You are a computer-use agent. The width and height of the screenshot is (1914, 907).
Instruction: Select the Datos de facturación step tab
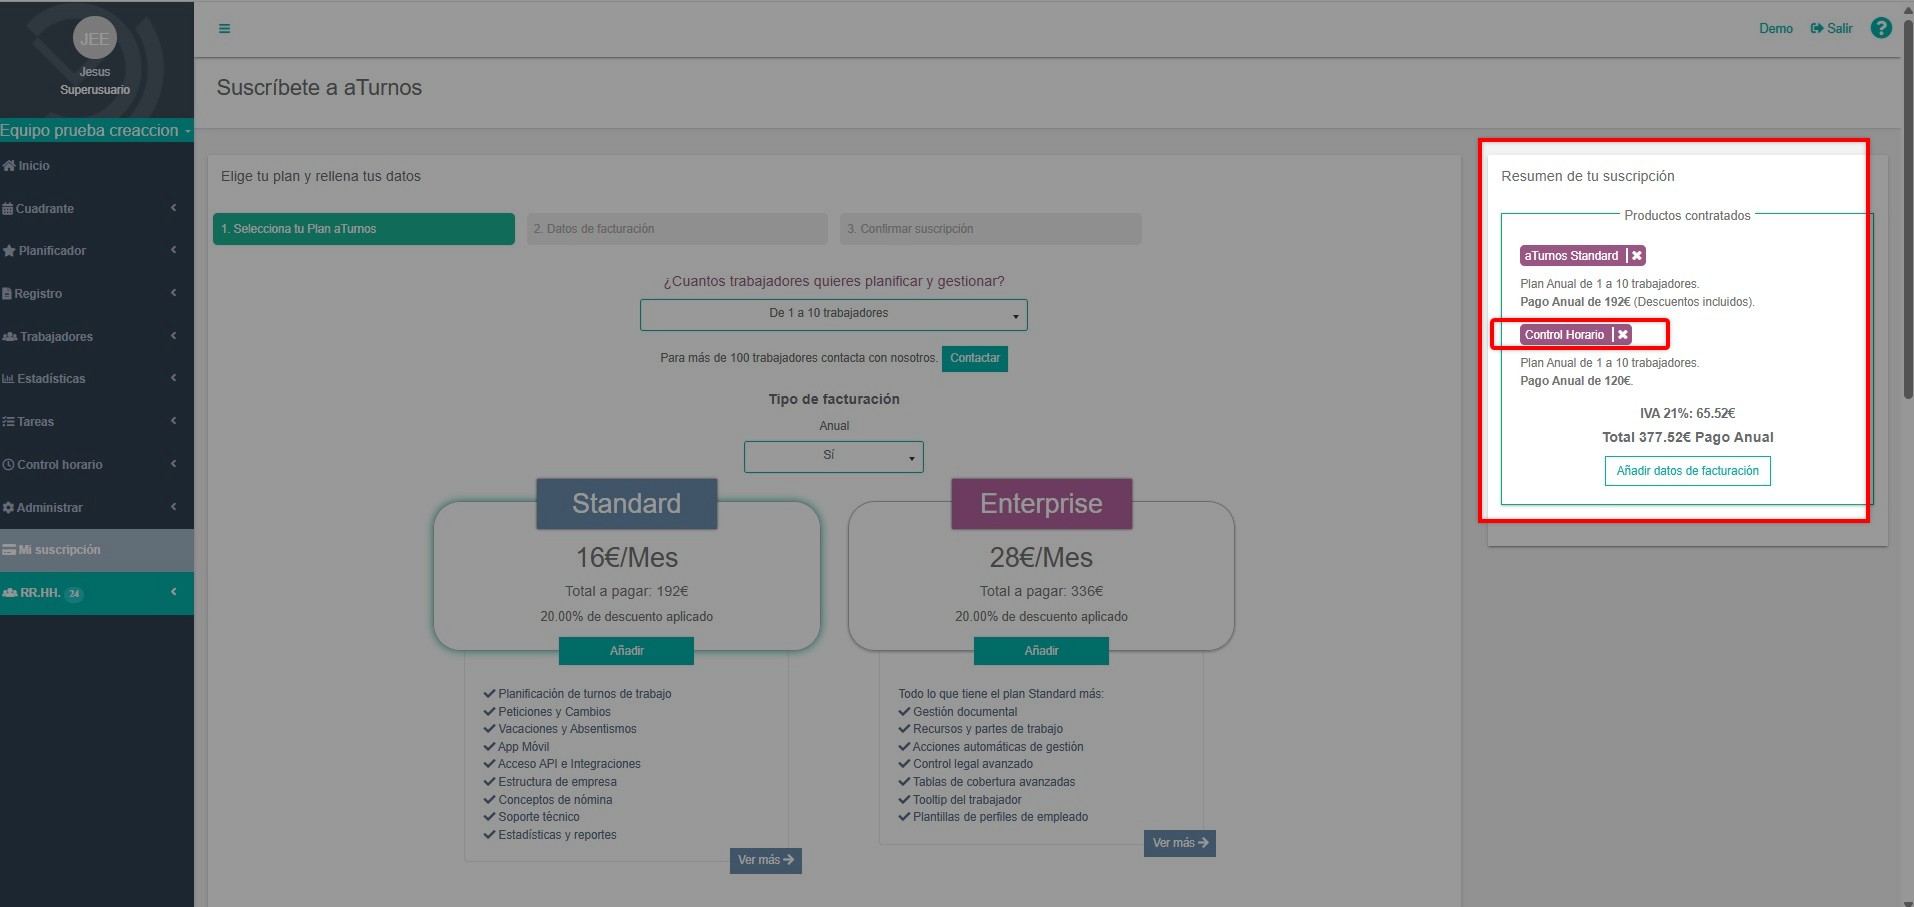(x=677, y=229)
